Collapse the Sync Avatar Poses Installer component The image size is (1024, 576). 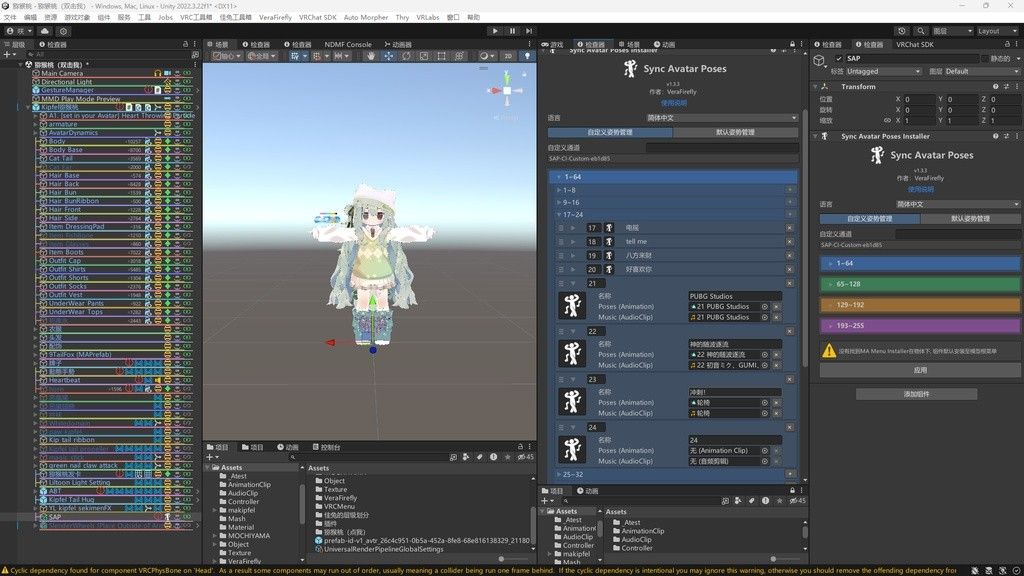point(816,136)
